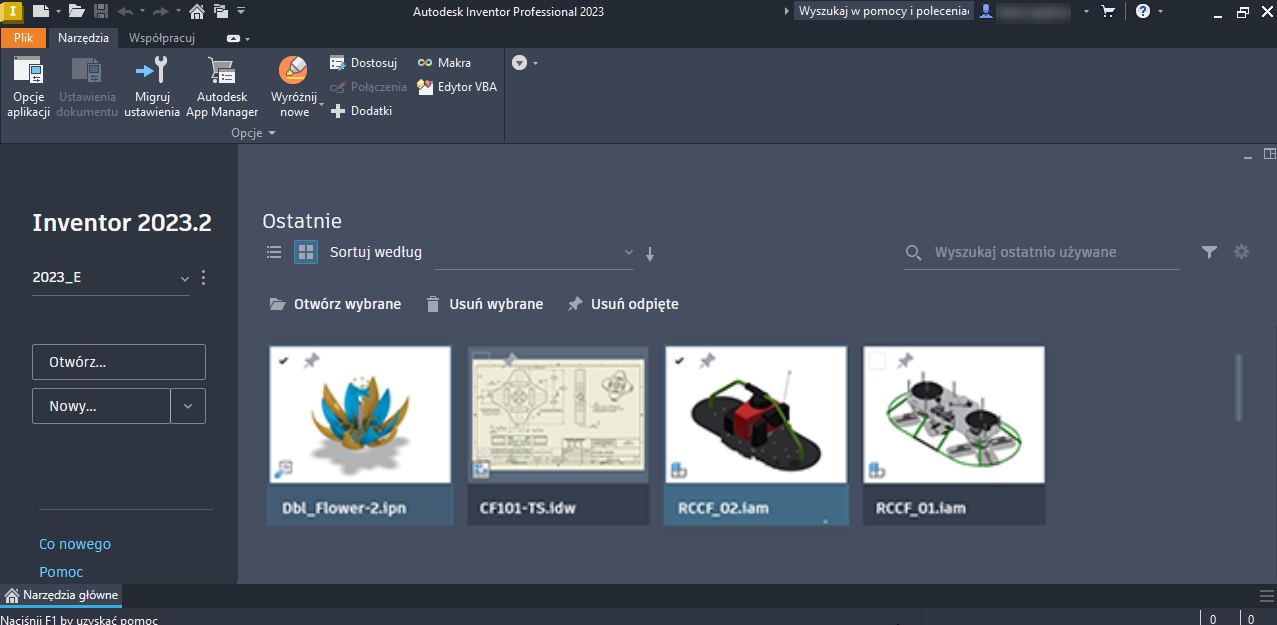Viewport: 1277px width, 625px height.
Task: Open the Dbl_Flower-2.ipn thumbnail
Action: [360, 416]
